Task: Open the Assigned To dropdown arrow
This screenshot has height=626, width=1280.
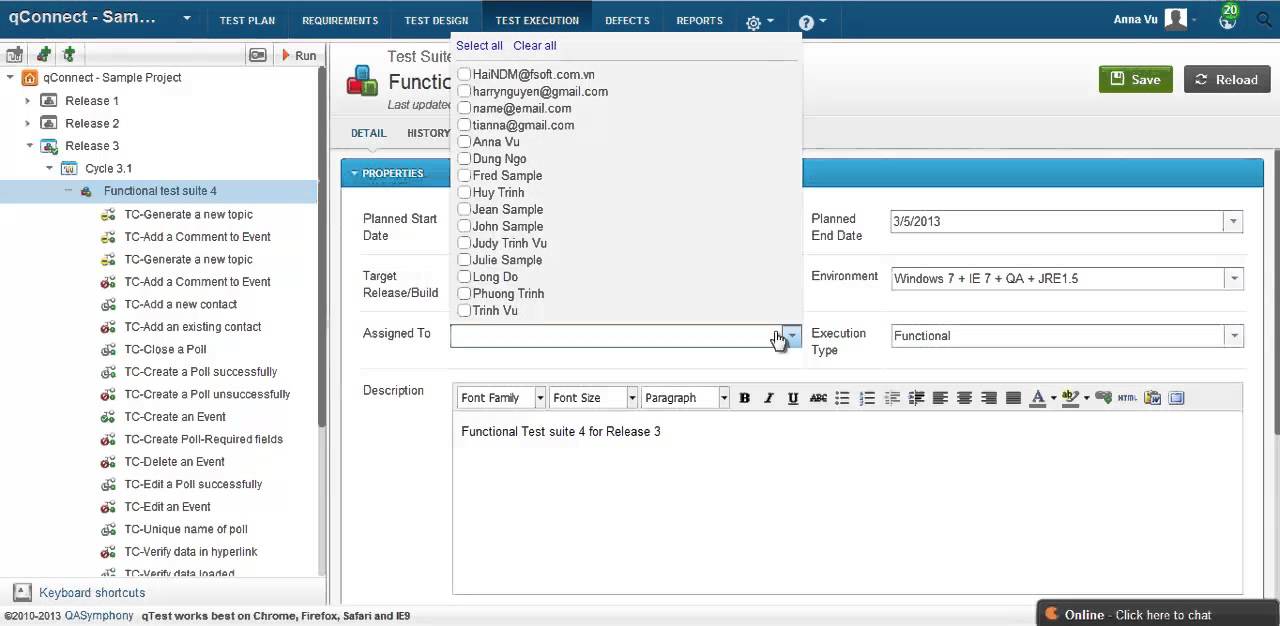Action: 792,336
